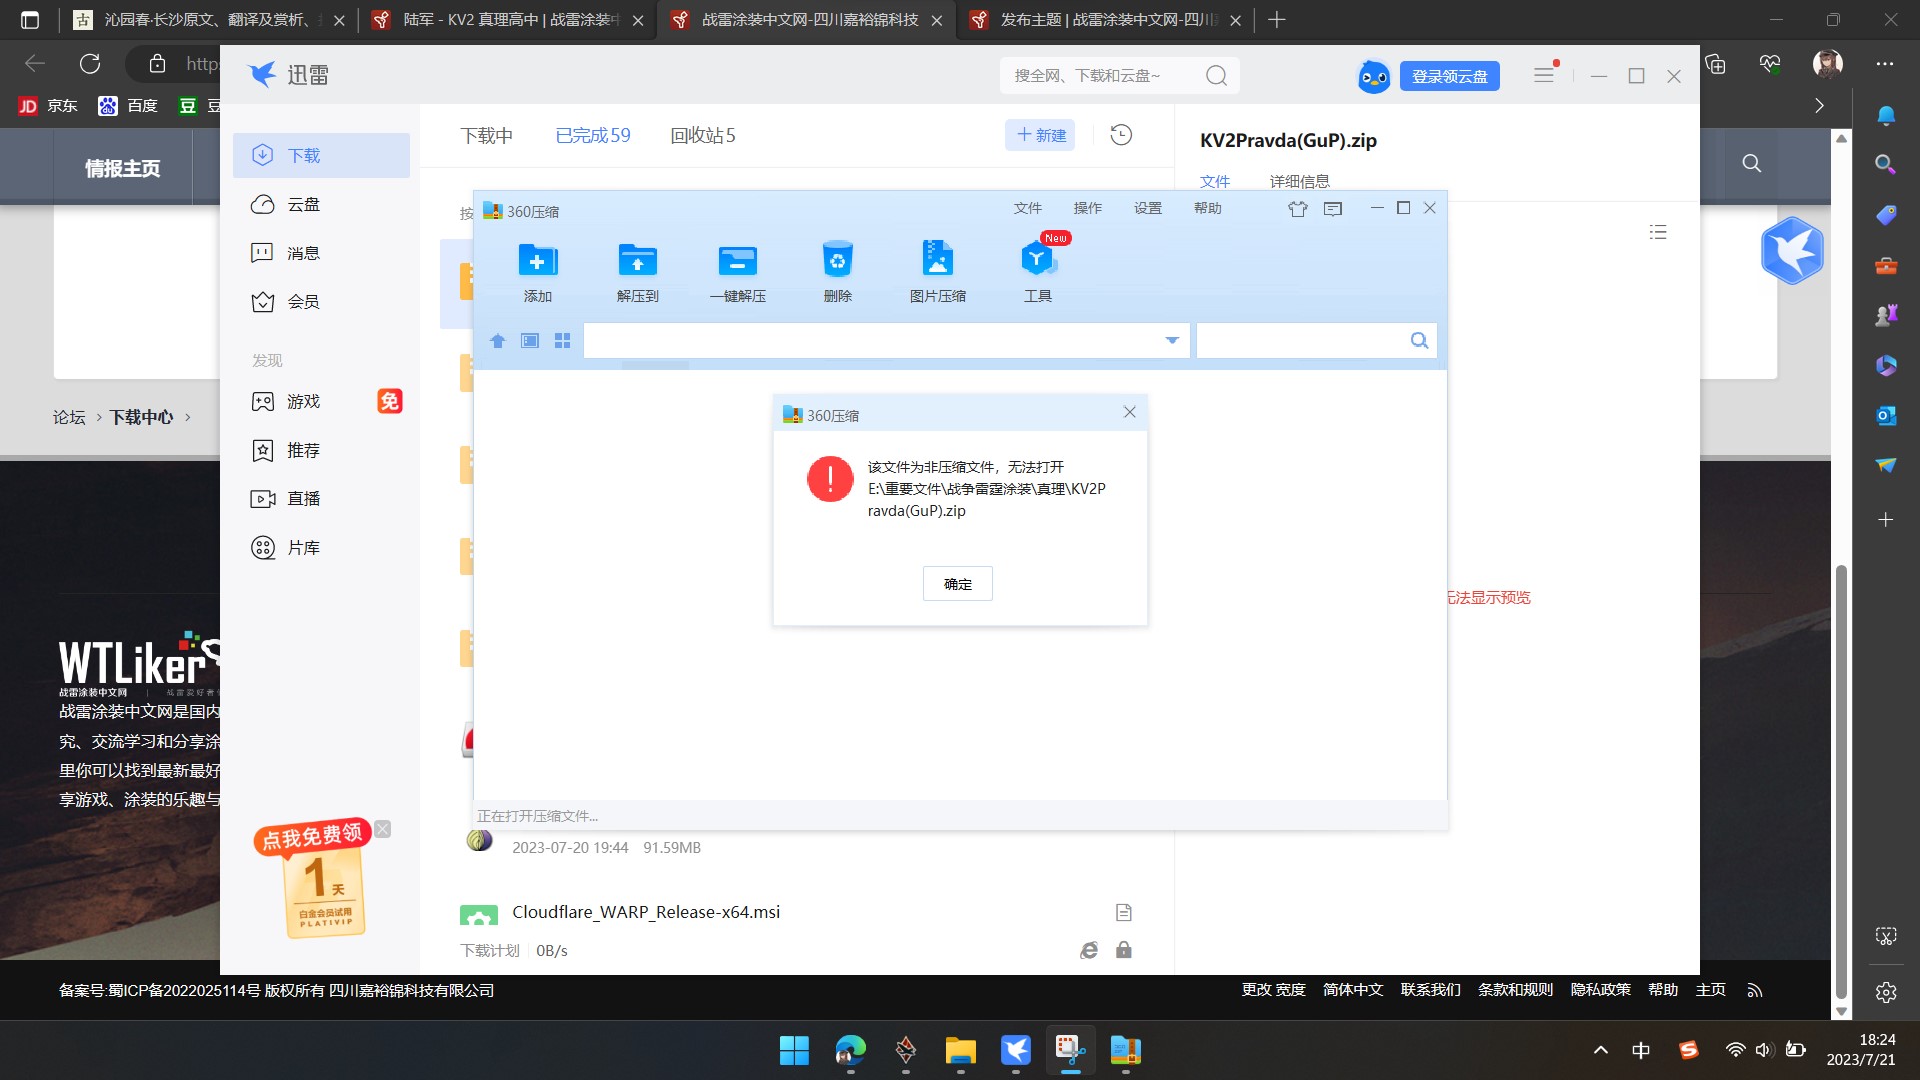Click the 删除 (Delete) trash icon
Screen dimensions: 1920x1080
click(837, 261)
